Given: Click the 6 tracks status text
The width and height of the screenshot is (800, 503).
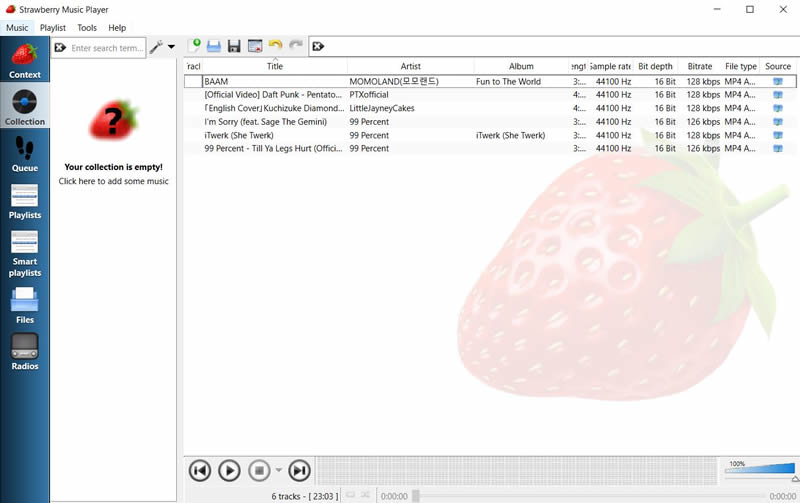Looking at the screenshot, I should tap(305, 496).
